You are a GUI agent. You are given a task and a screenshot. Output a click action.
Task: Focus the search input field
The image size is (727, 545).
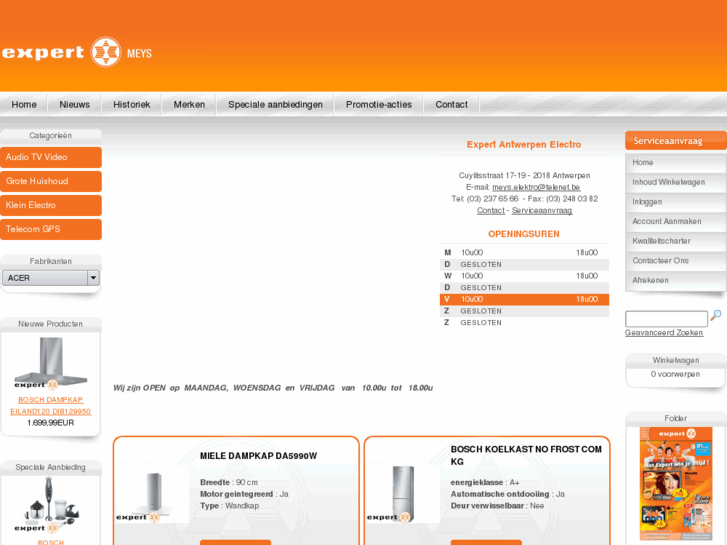[x=666, y=319]
